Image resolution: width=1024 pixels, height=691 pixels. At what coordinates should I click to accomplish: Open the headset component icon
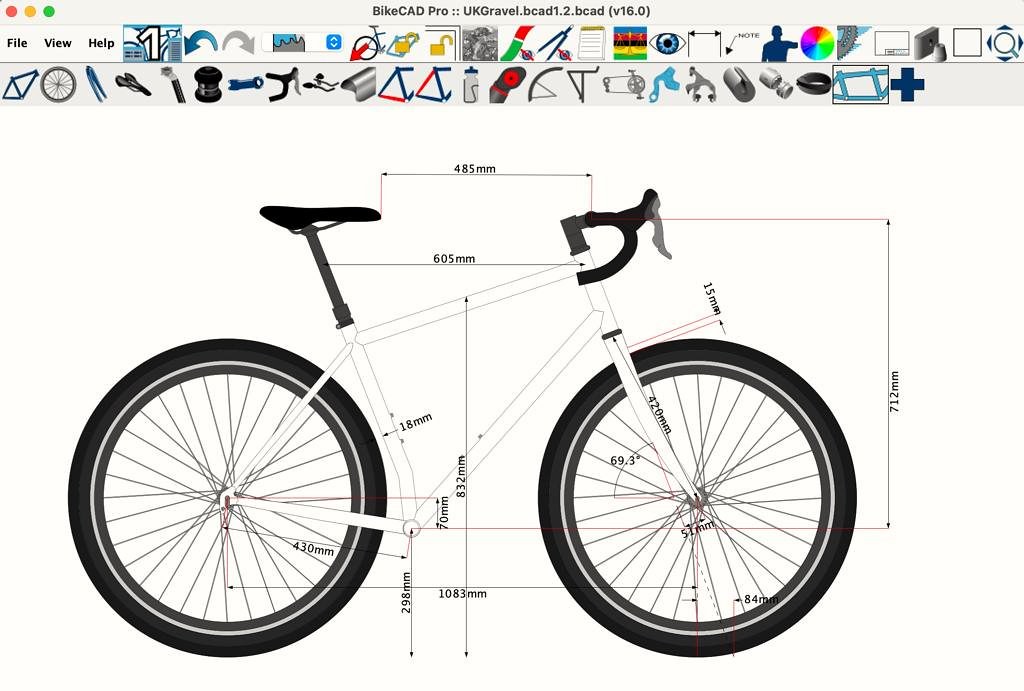(207, 85)
